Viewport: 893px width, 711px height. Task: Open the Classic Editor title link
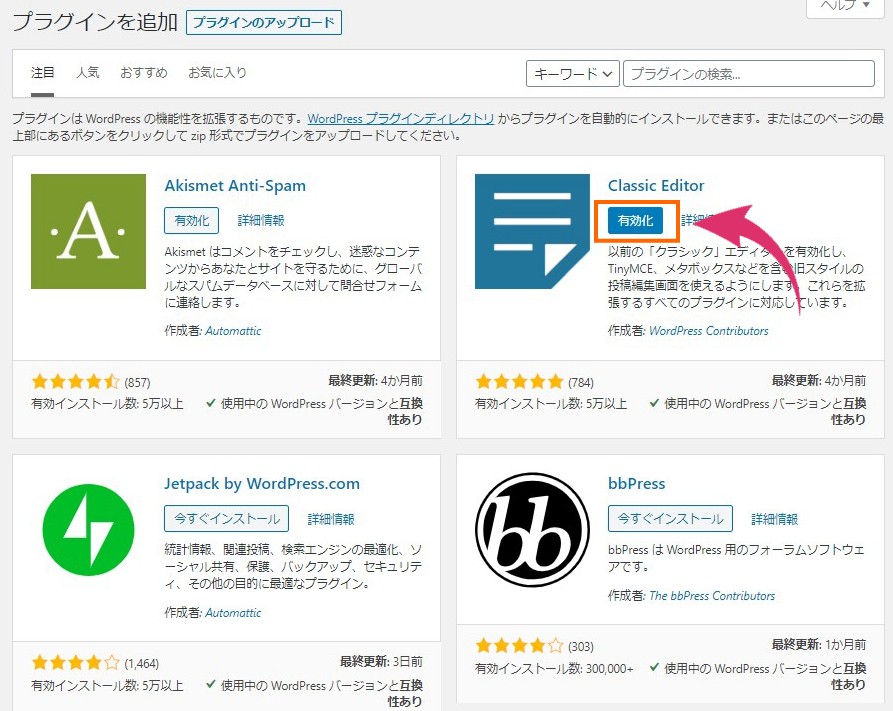[x=656, y=186]
